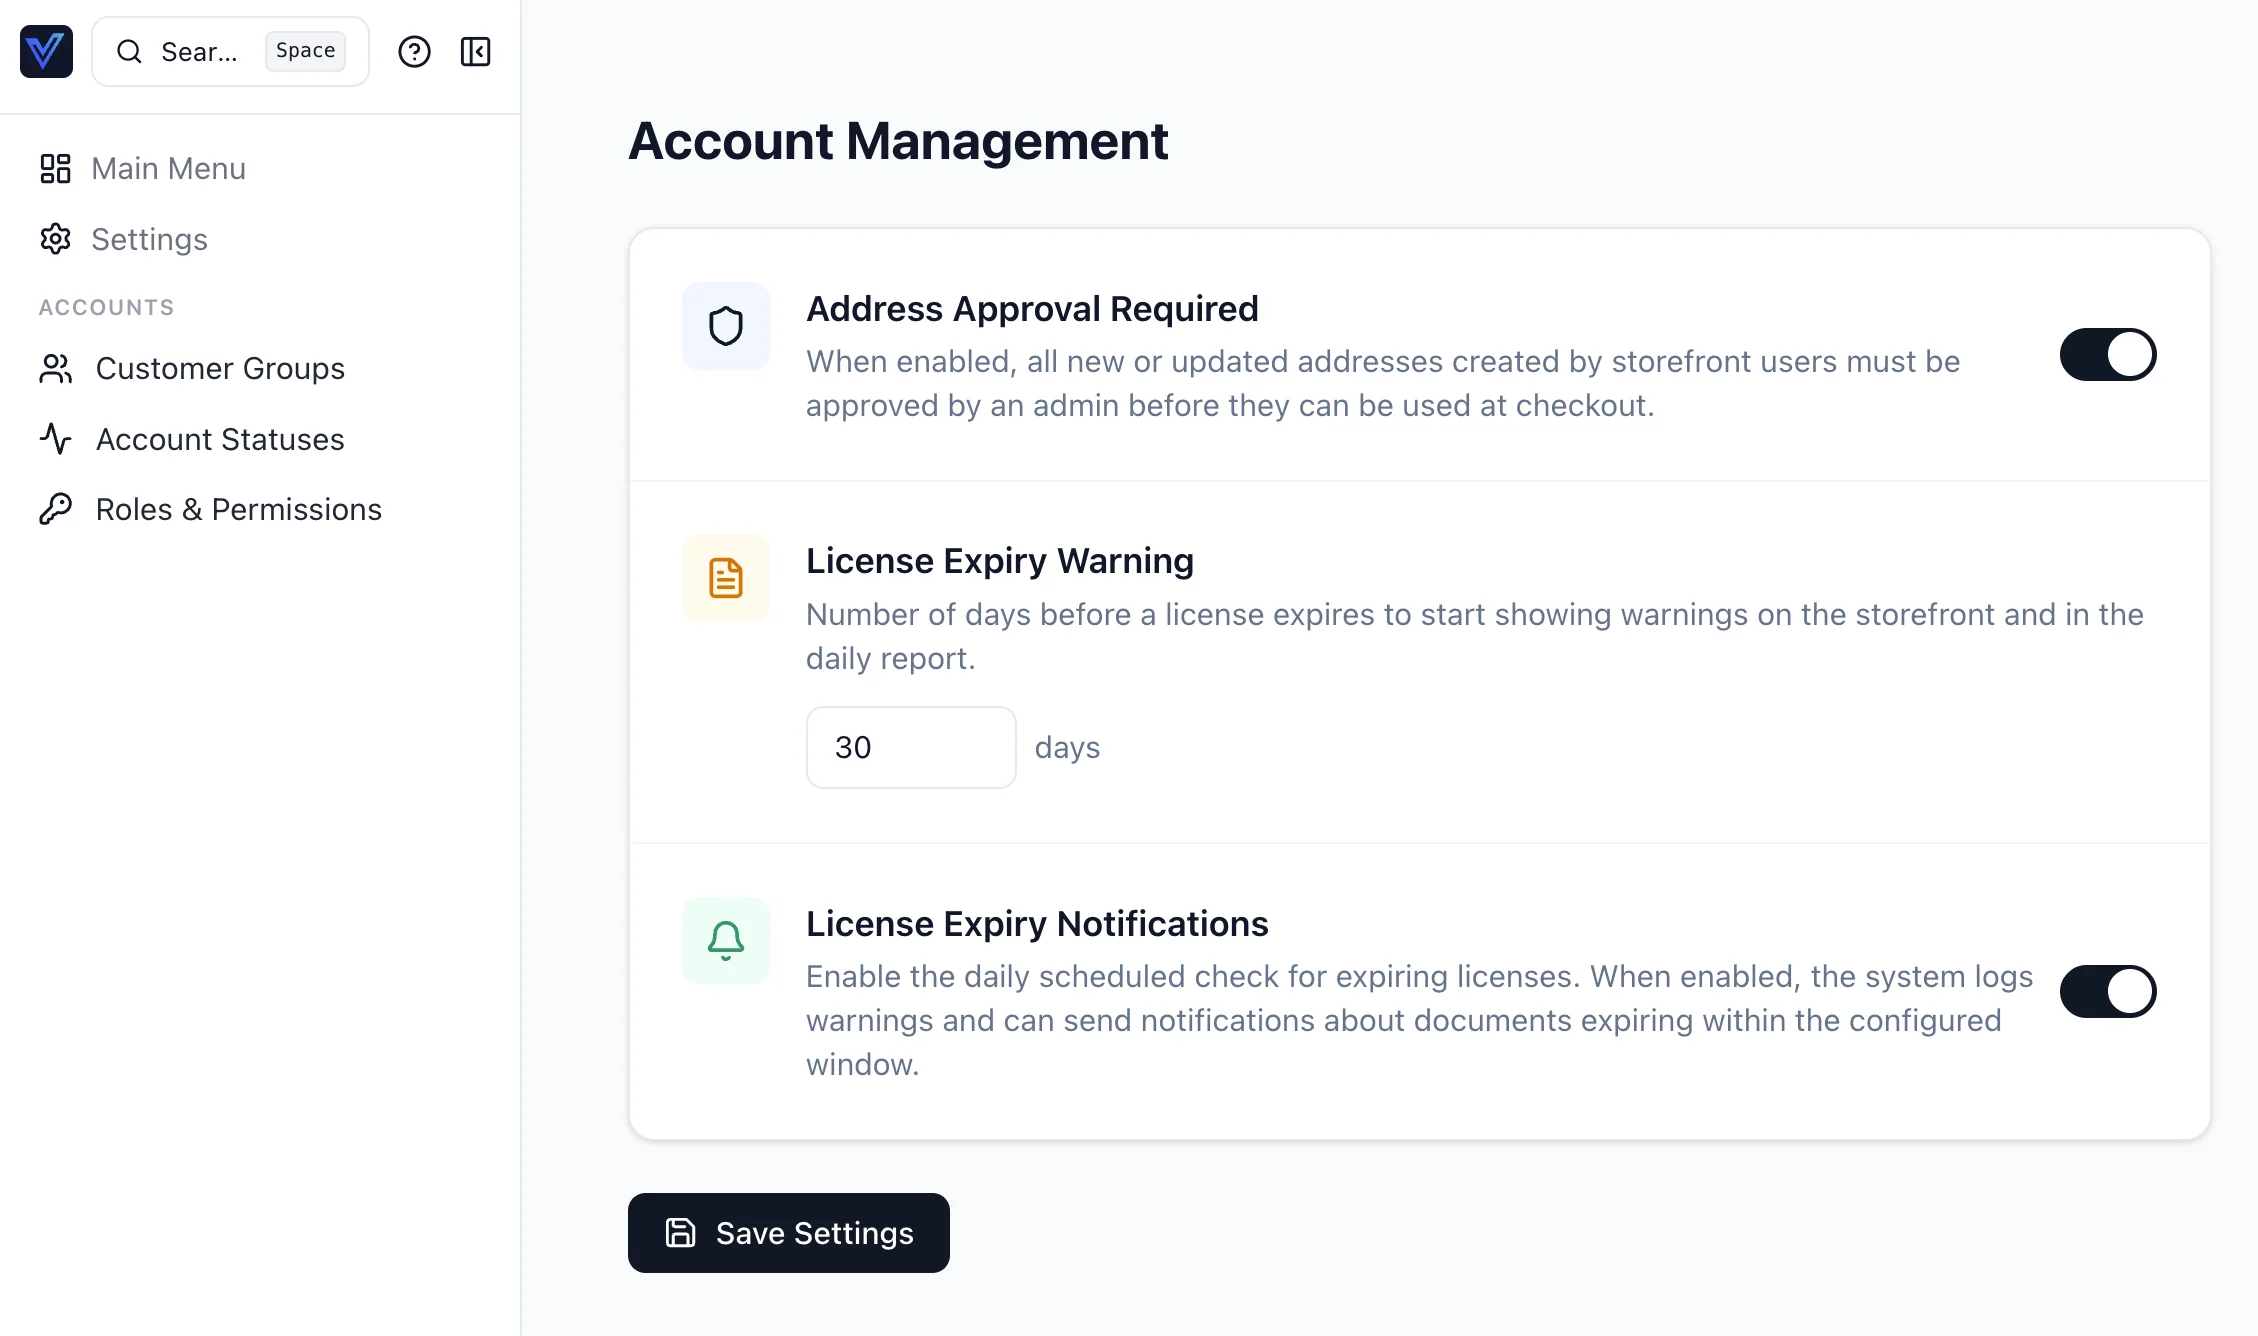Viewport: 2258px width, 1336px height.
Task: Click the Account Statuses activity icon
Action: pyautogui.click(x=55, y=439)
